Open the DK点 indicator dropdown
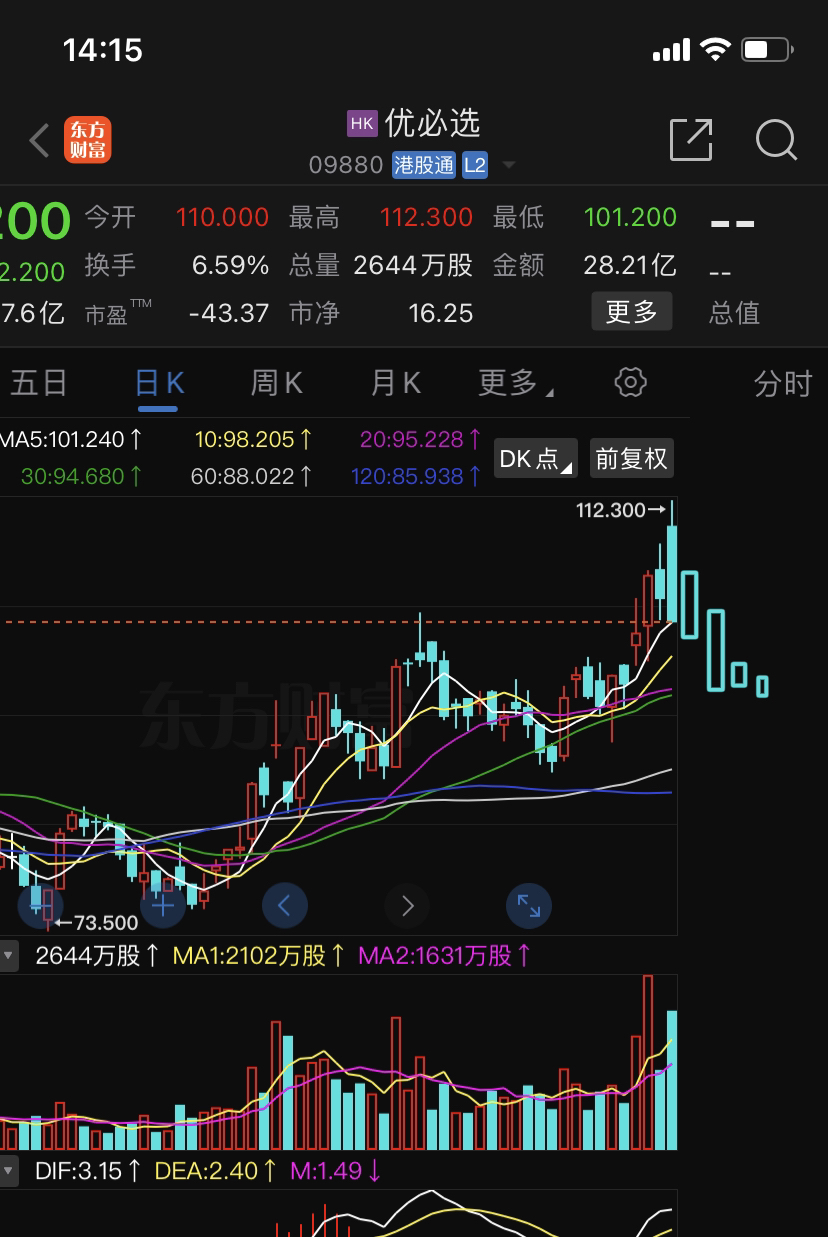The height and width of the screenshot is (1237, 828). coord(536,458)
